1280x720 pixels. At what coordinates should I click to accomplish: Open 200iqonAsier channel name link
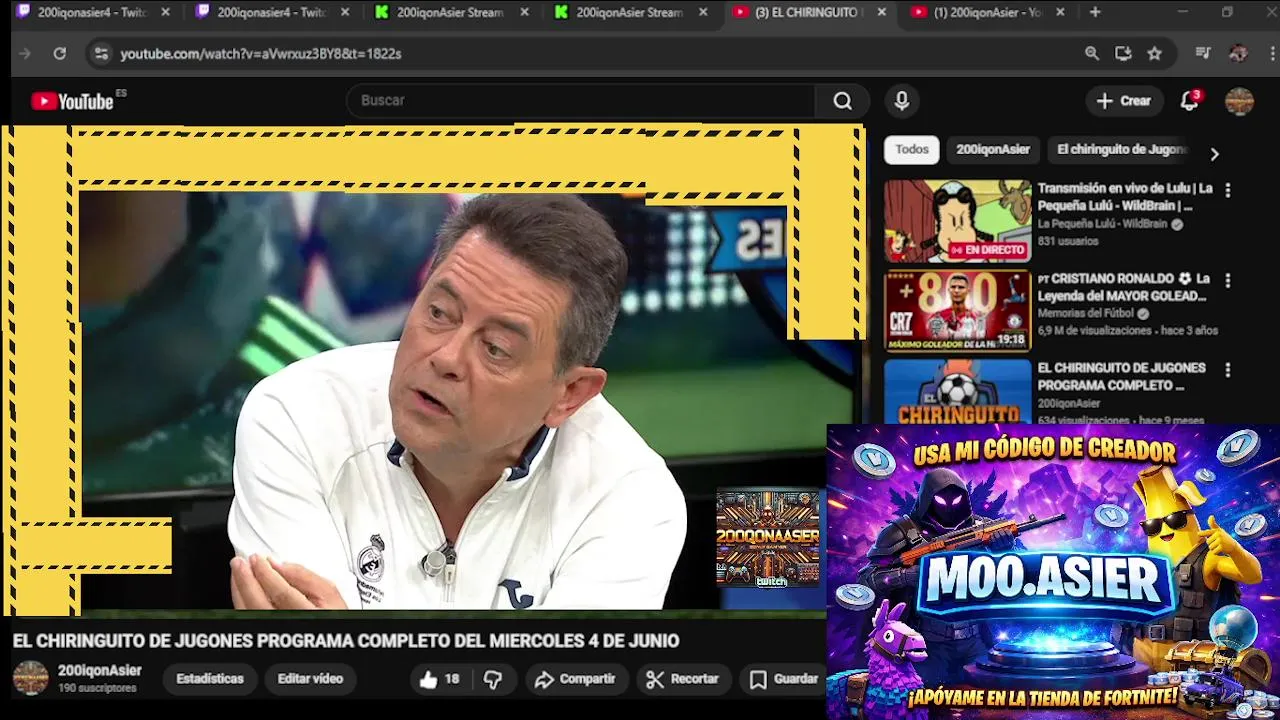pyautogui.click(x=100, y=671)
